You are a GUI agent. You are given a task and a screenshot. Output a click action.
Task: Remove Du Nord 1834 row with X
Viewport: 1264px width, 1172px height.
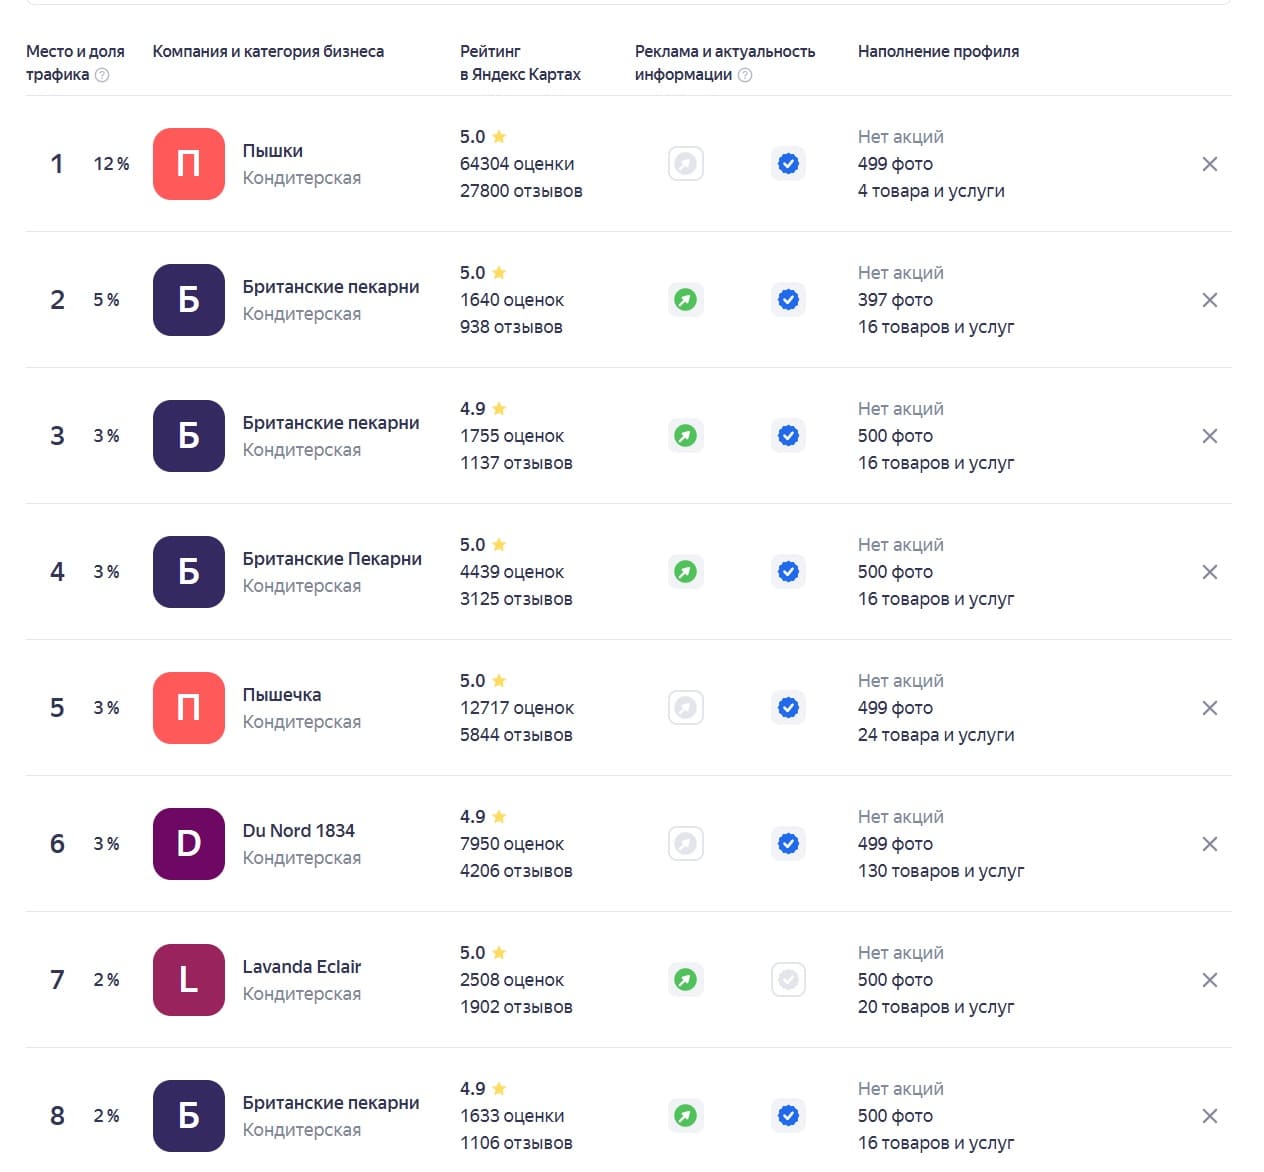coord(1209,844)
